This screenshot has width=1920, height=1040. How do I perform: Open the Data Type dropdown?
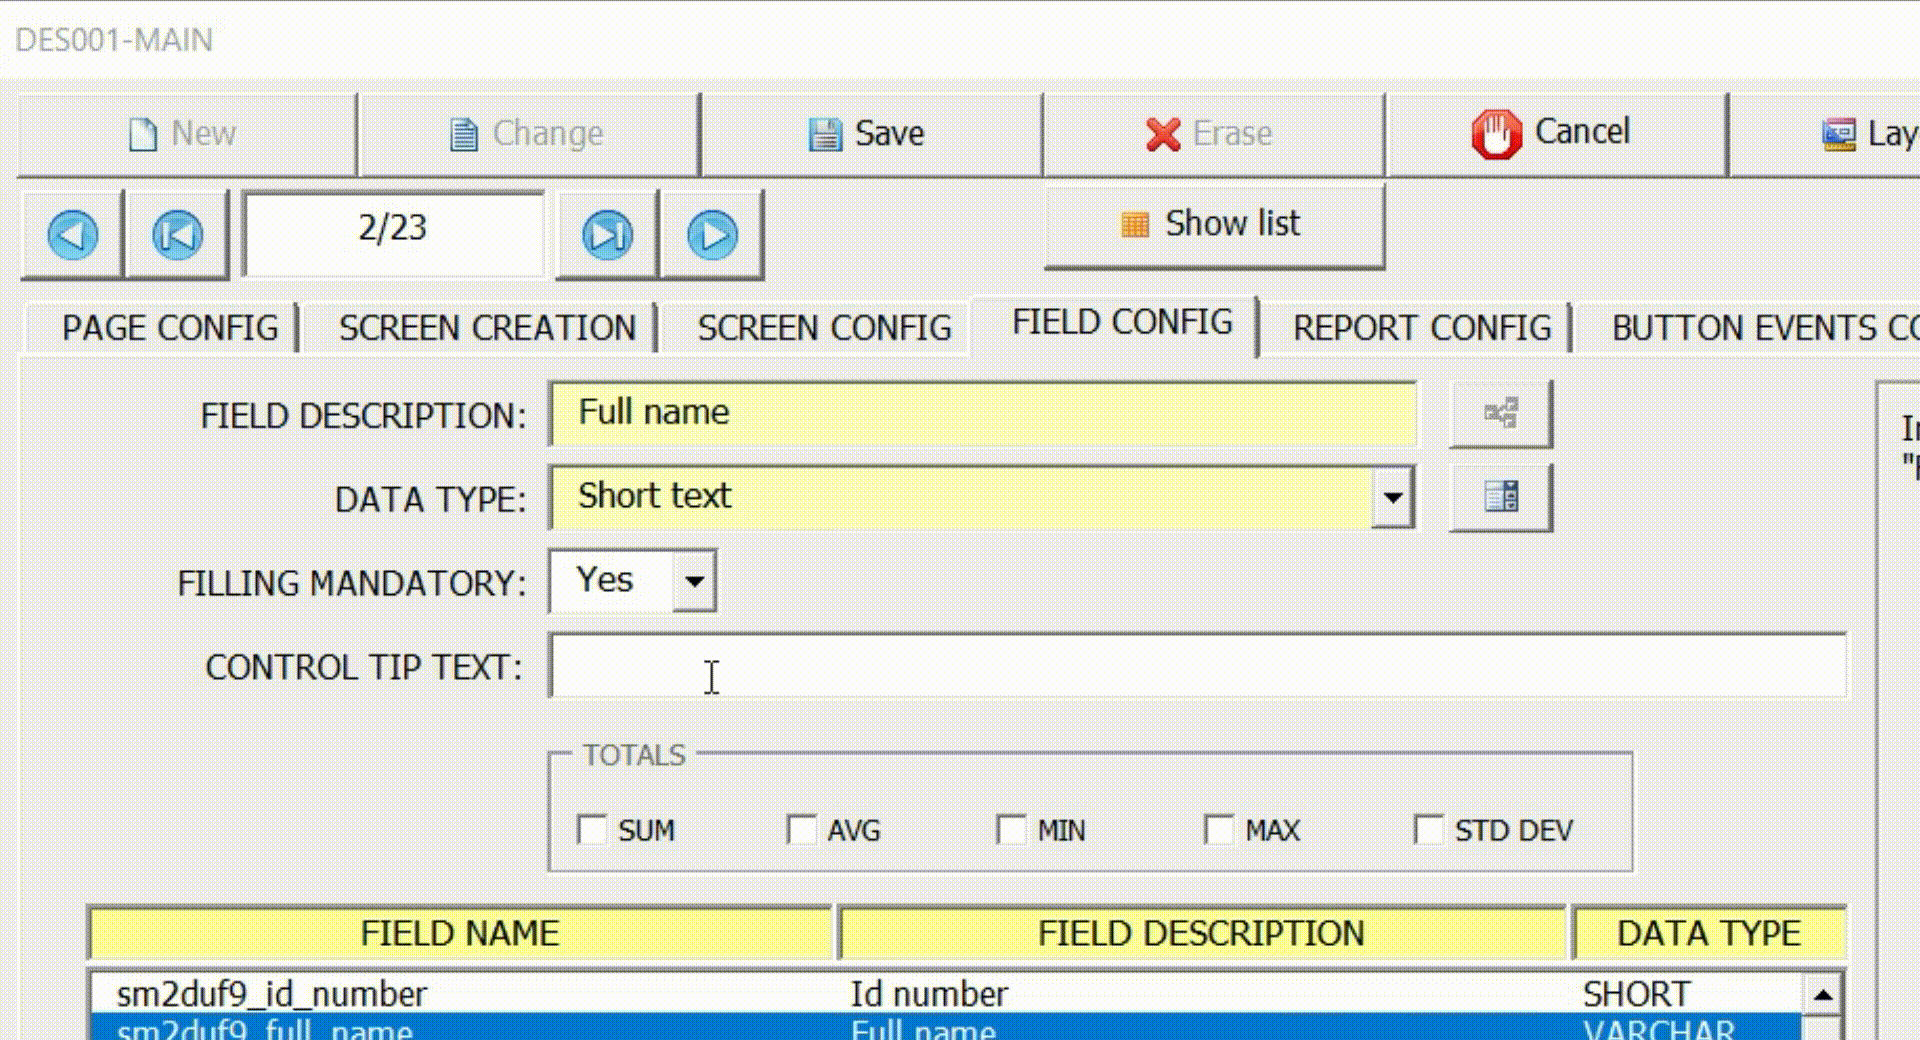(x=1392, y=497)
